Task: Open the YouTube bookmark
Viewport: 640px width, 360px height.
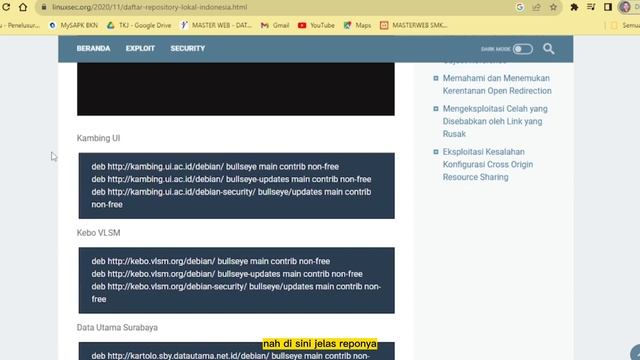Action: [316, 25]
